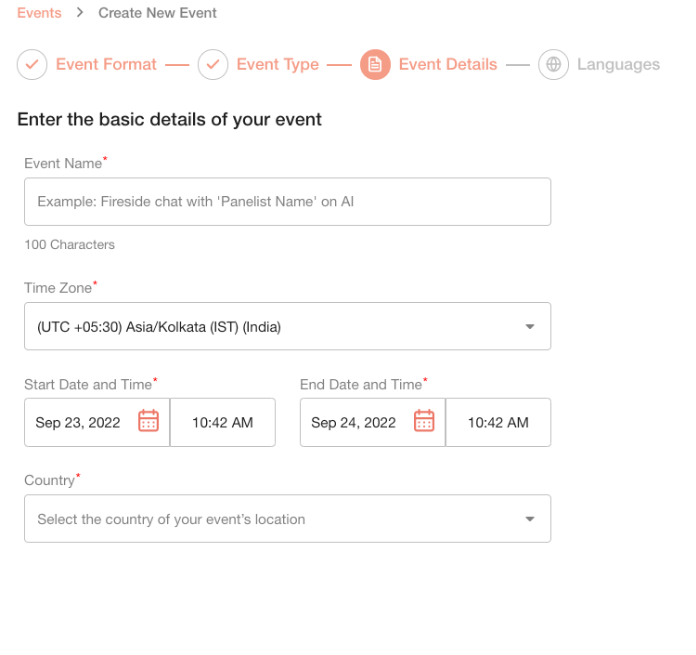Click the Sep 23, 2022 start date field
The width and height of the screenshot is (696, 655).
(97, 422)
